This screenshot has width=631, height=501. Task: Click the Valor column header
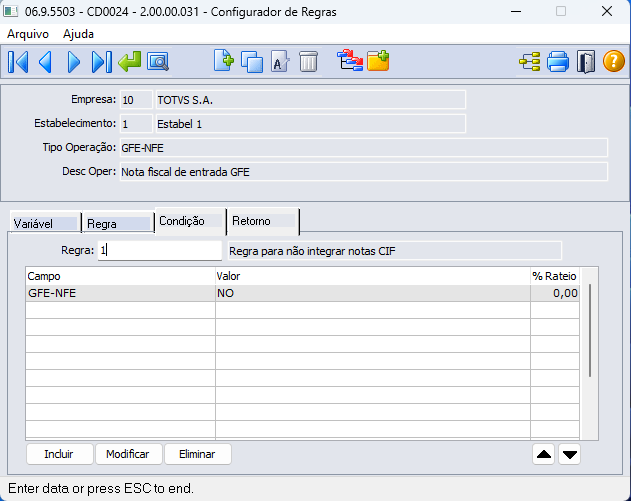373,276
